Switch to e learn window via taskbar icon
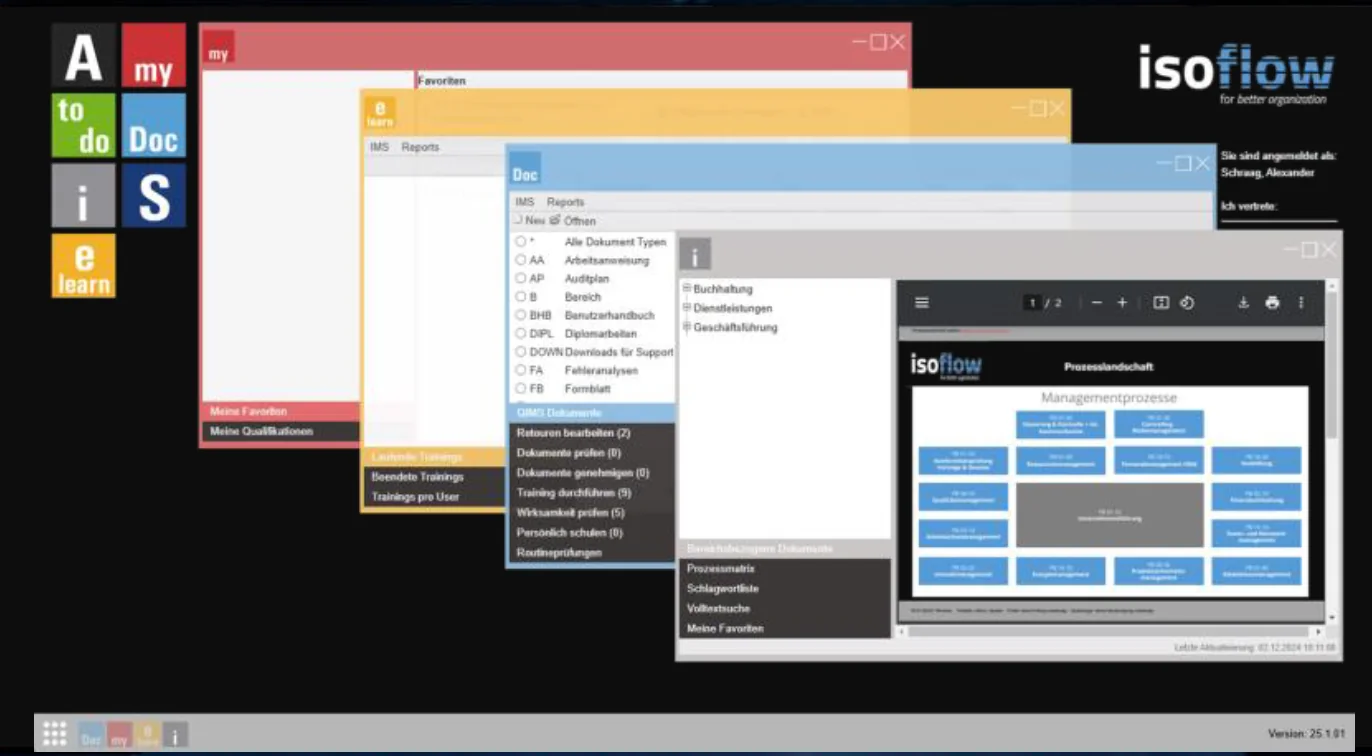1372x756 pixels. coord(147,736)
